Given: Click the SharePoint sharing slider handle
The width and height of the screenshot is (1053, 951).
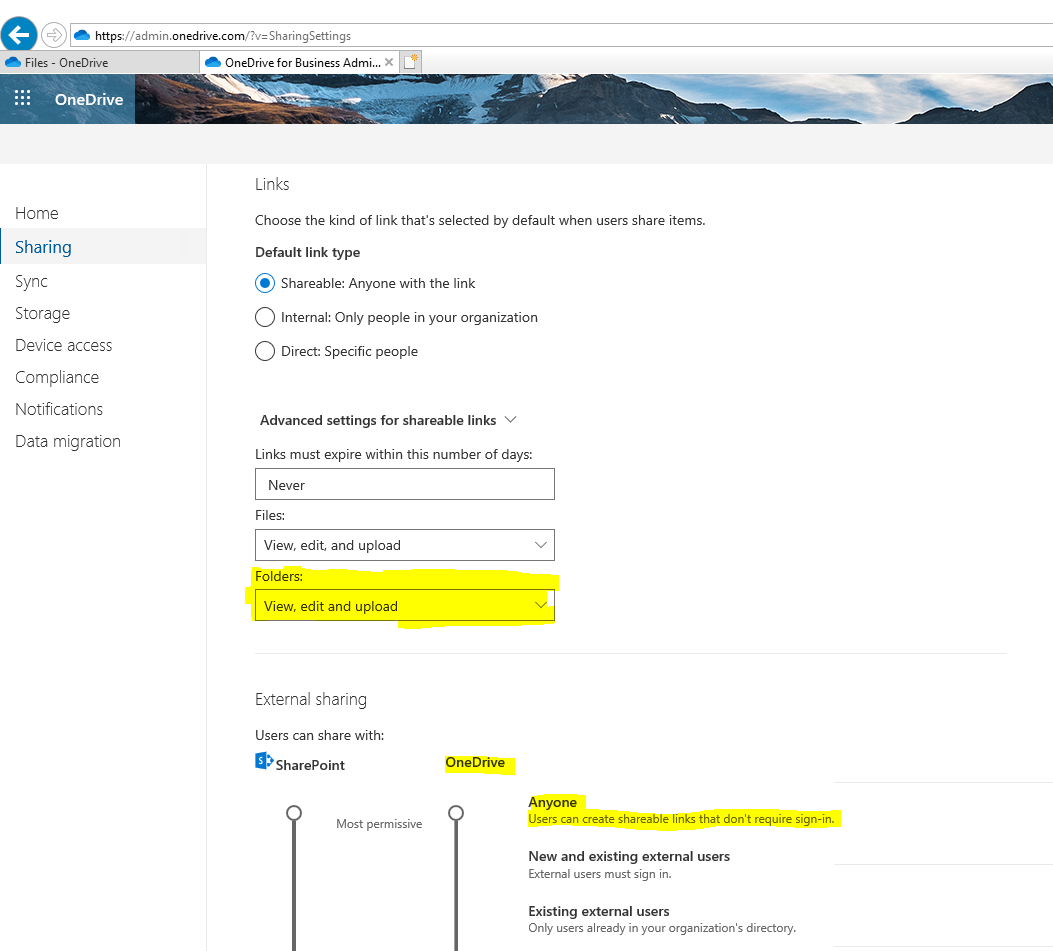Looking at the screenshot, I should click(x=293, y=813).
